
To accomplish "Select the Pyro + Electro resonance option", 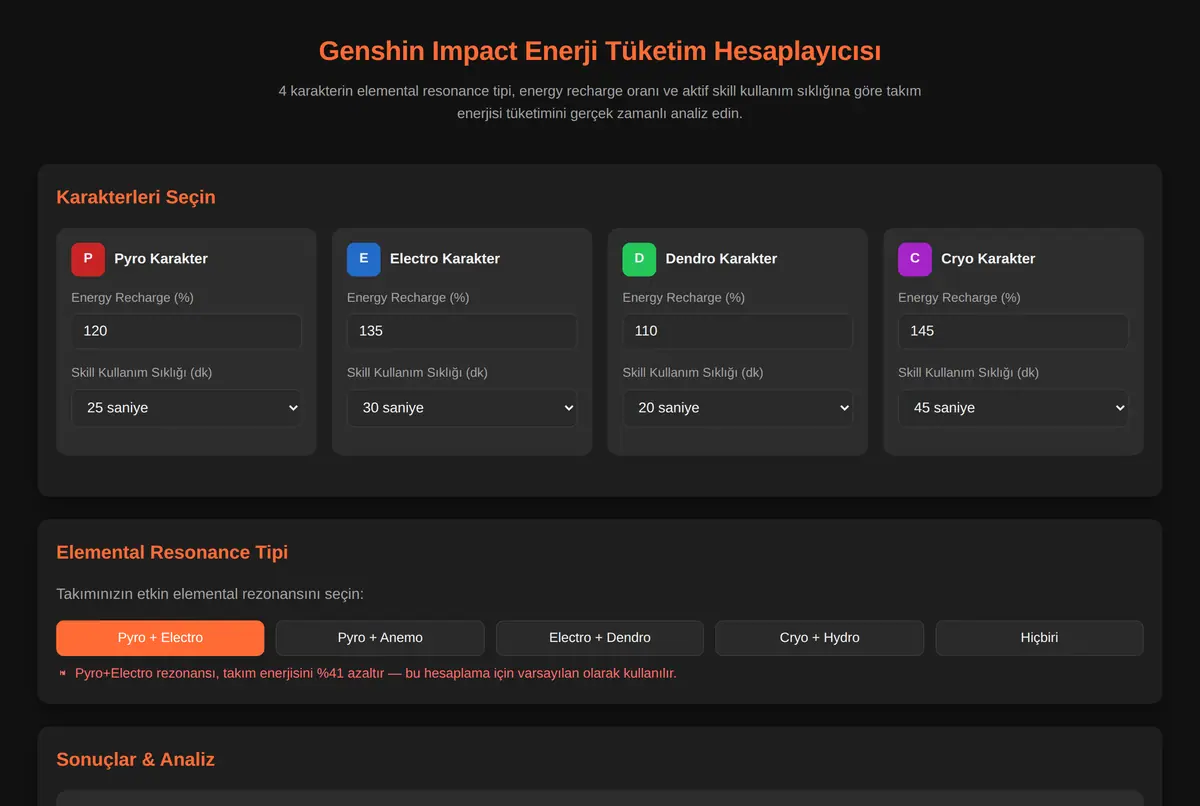I will pyautogui.click(x=160, y=638).
